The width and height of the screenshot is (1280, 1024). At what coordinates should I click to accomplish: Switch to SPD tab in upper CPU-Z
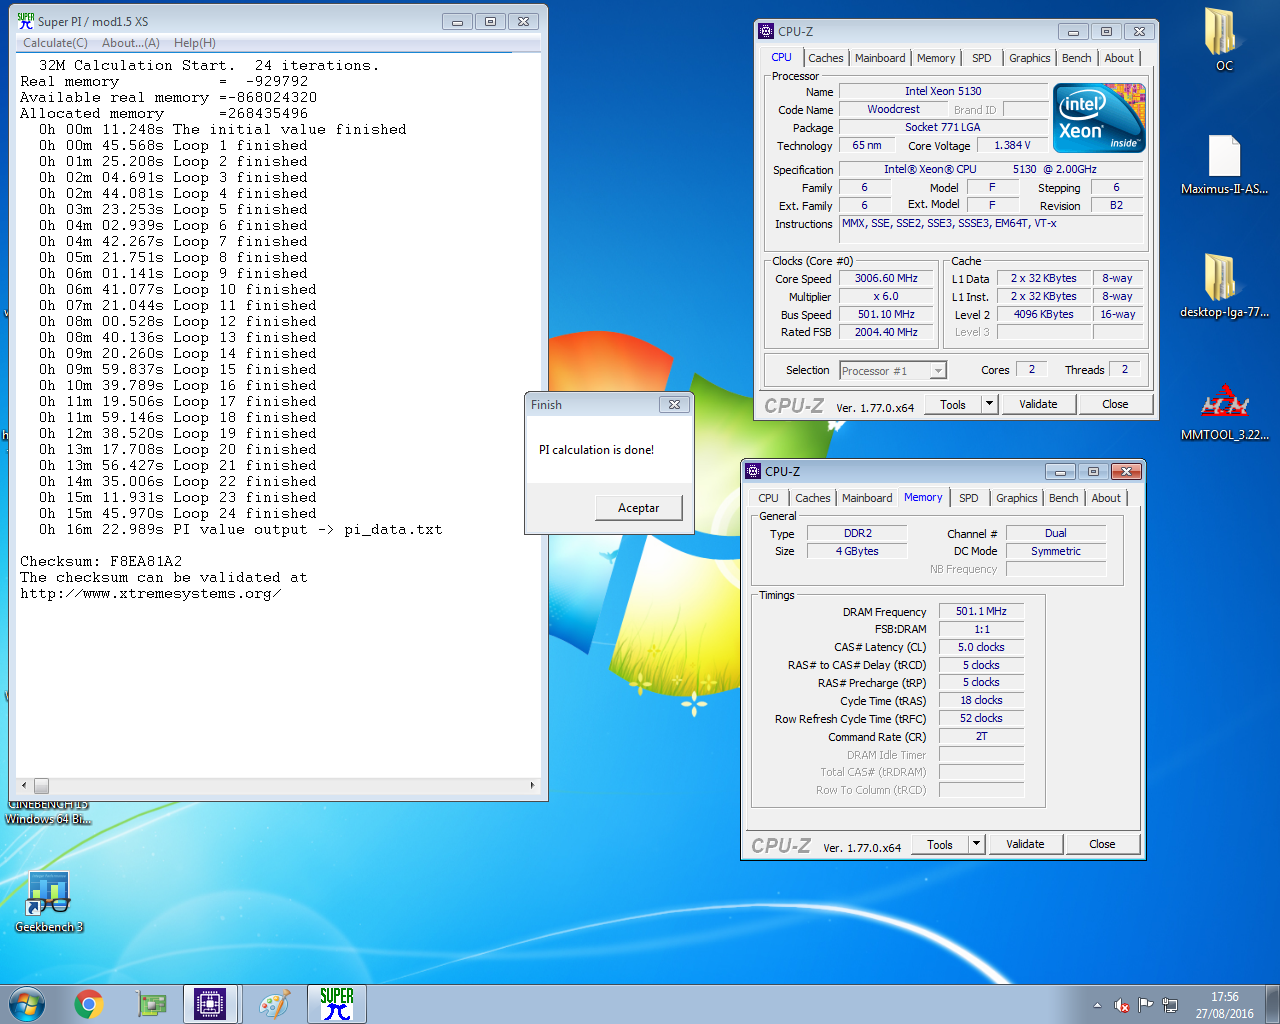coord(982,58)
